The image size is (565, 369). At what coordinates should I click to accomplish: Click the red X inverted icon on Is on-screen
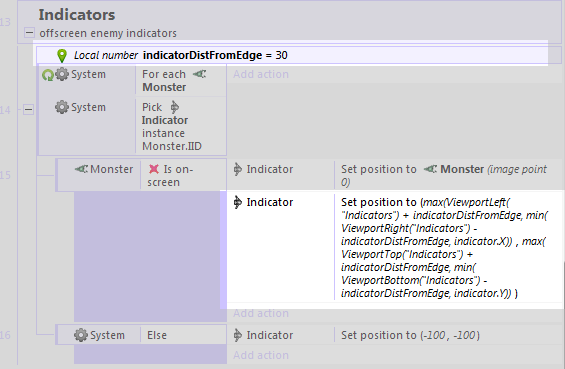pyautogui.click(x=154, y=169)
